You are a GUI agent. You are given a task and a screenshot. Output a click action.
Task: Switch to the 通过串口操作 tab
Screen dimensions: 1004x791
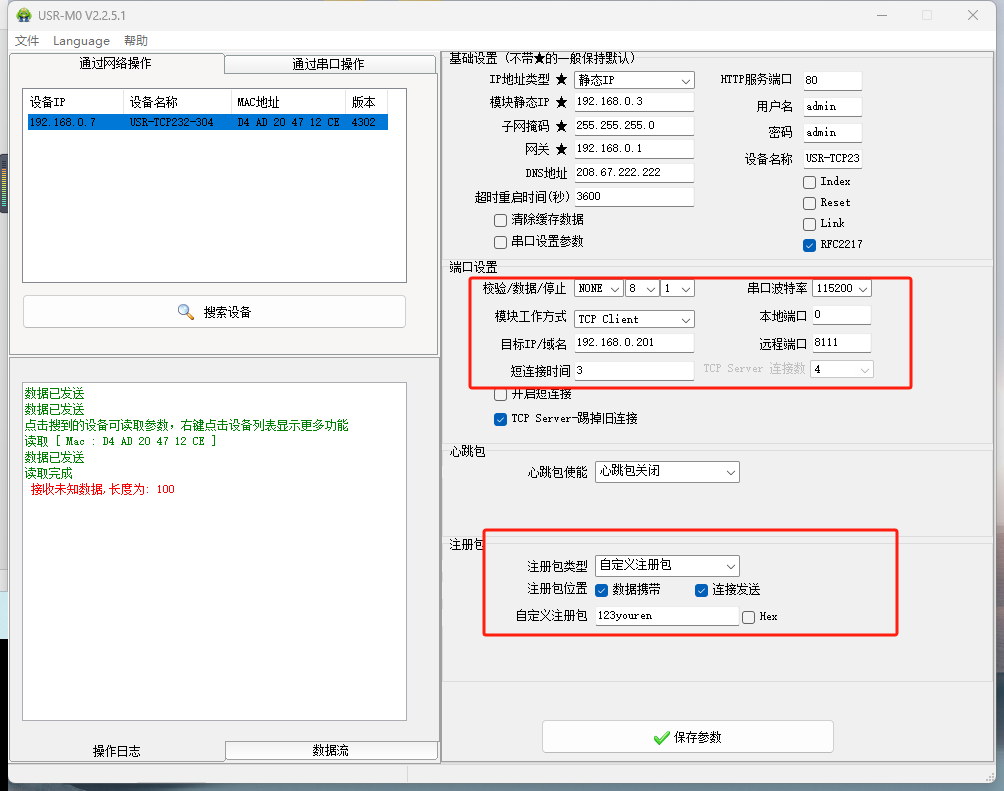click(328, 64)
